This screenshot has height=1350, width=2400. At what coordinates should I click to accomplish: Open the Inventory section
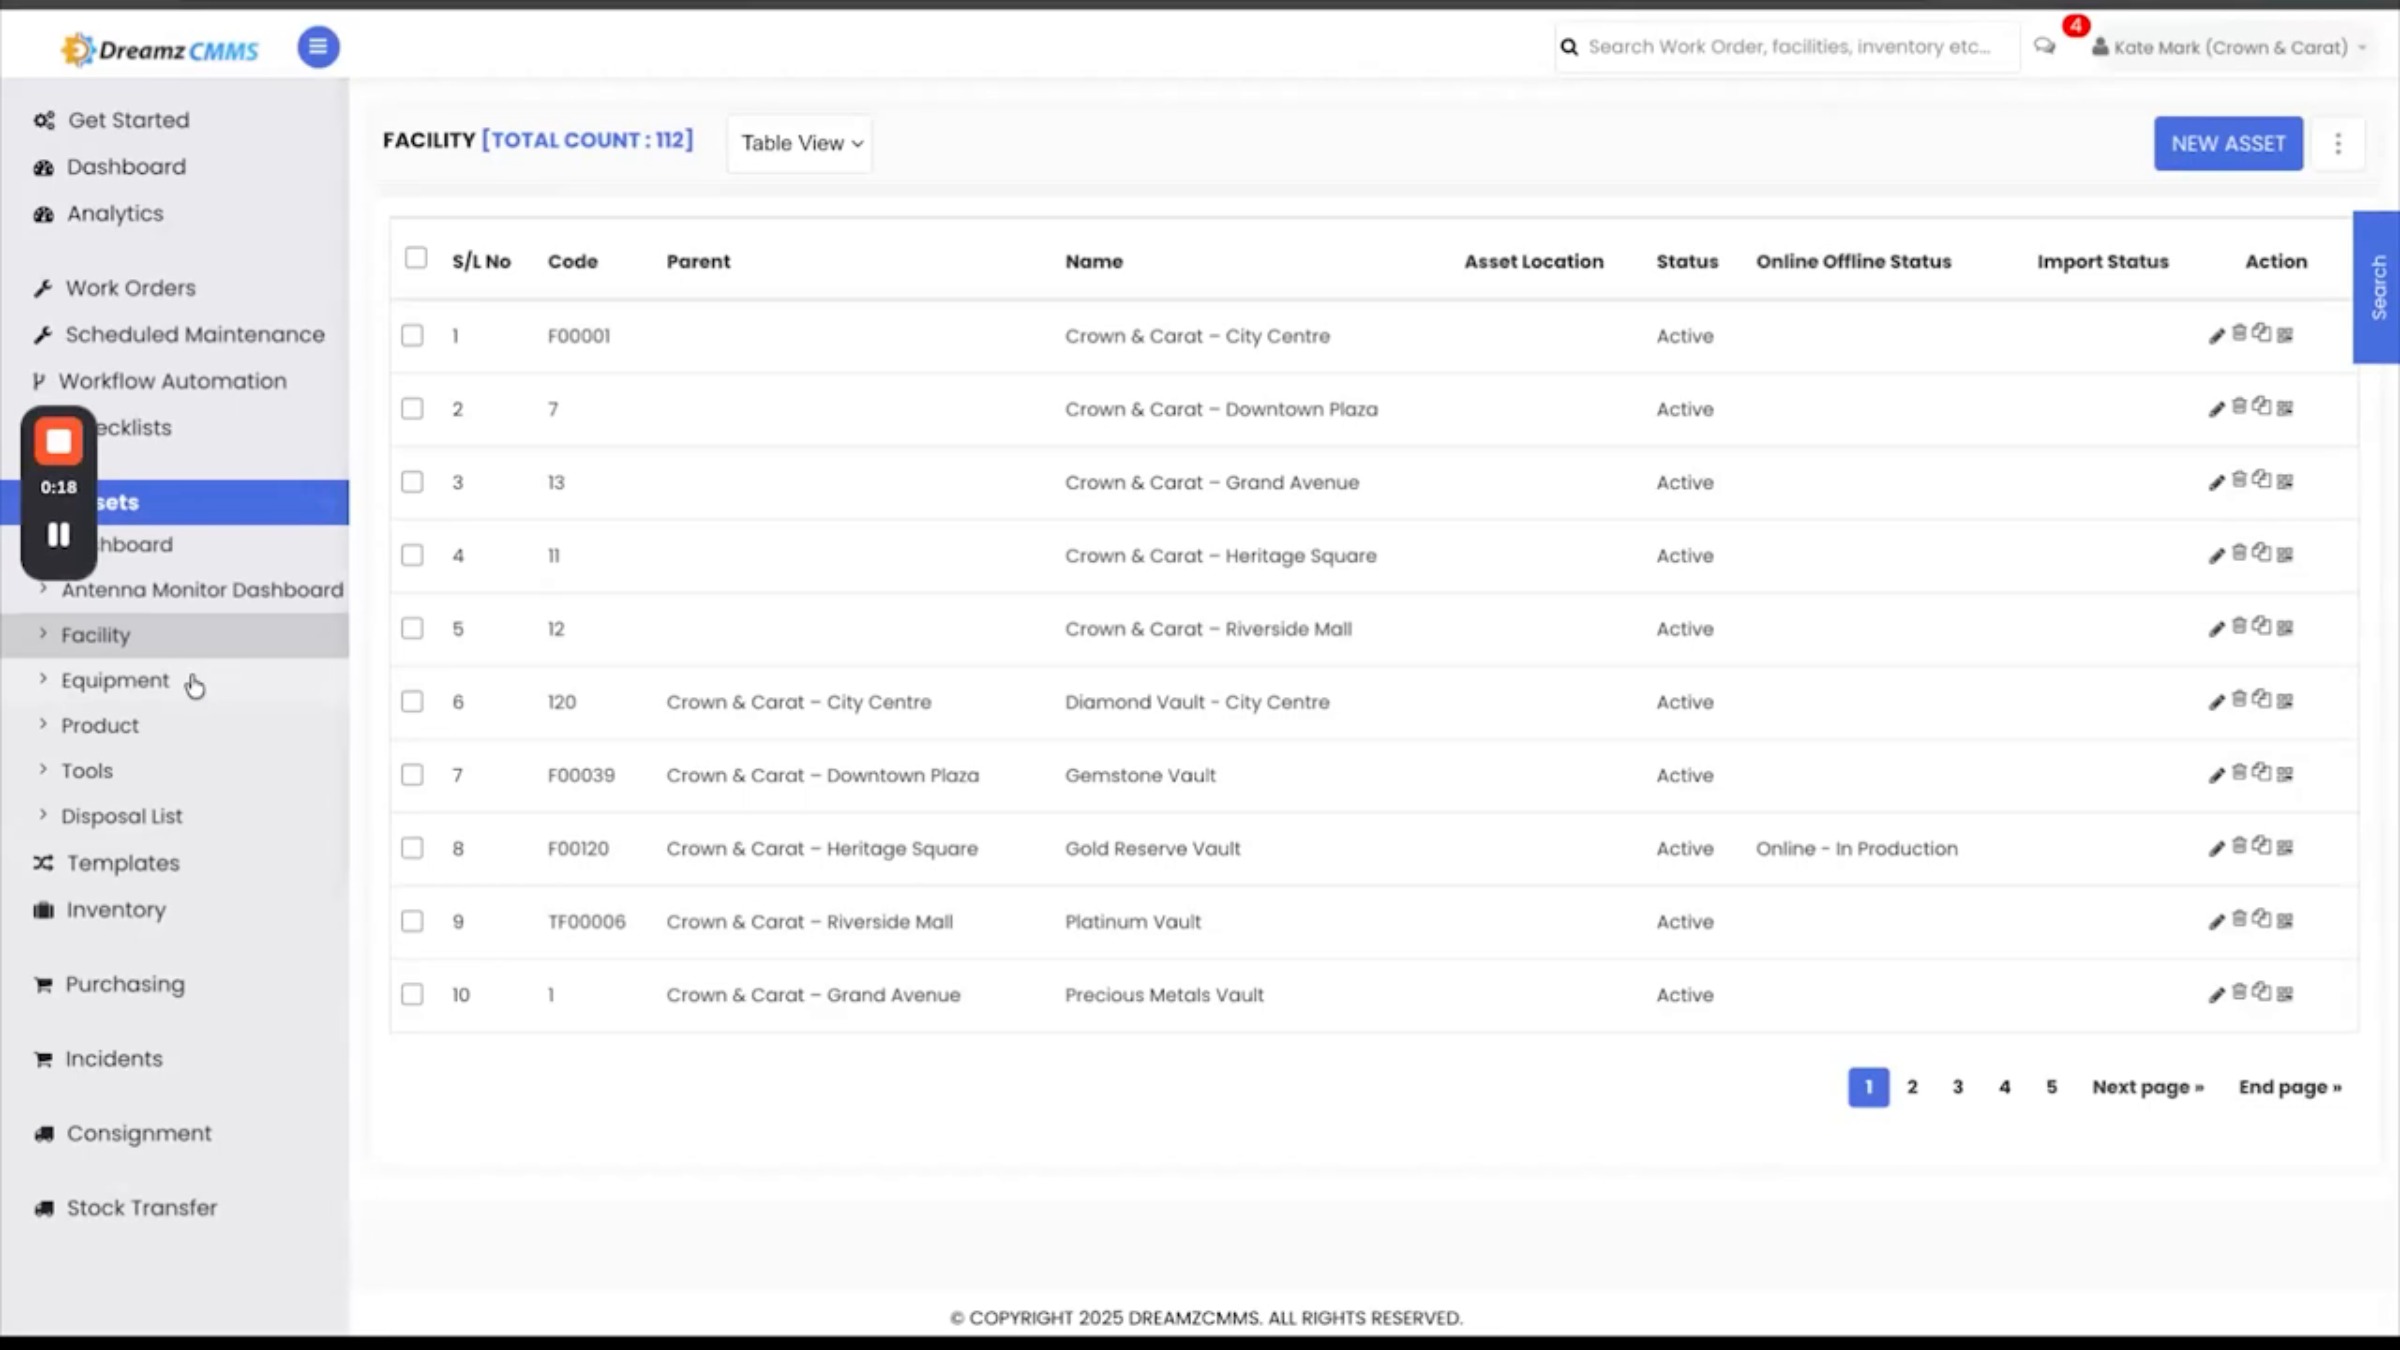click(116, 910)
